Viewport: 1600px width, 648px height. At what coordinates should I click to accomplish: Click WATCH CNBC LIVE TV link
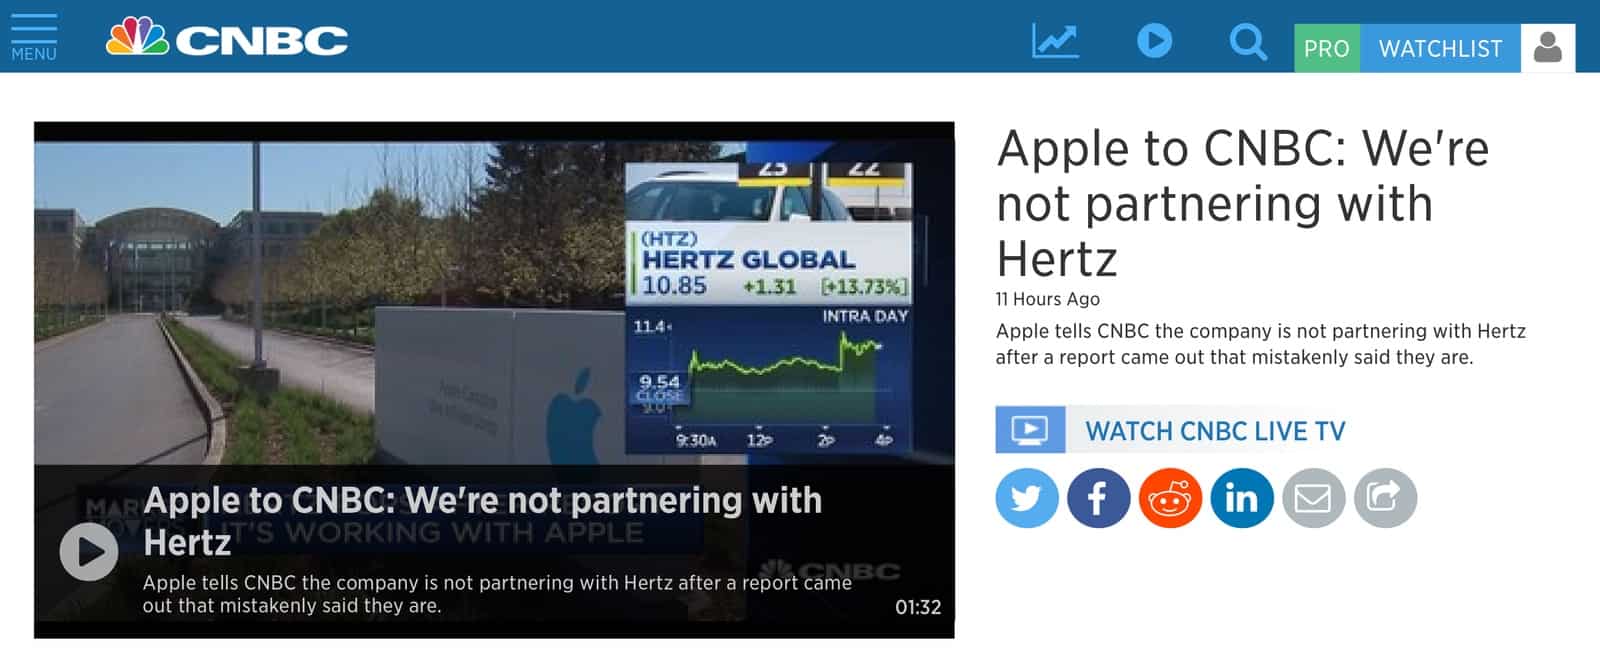tap(1215, 431)
